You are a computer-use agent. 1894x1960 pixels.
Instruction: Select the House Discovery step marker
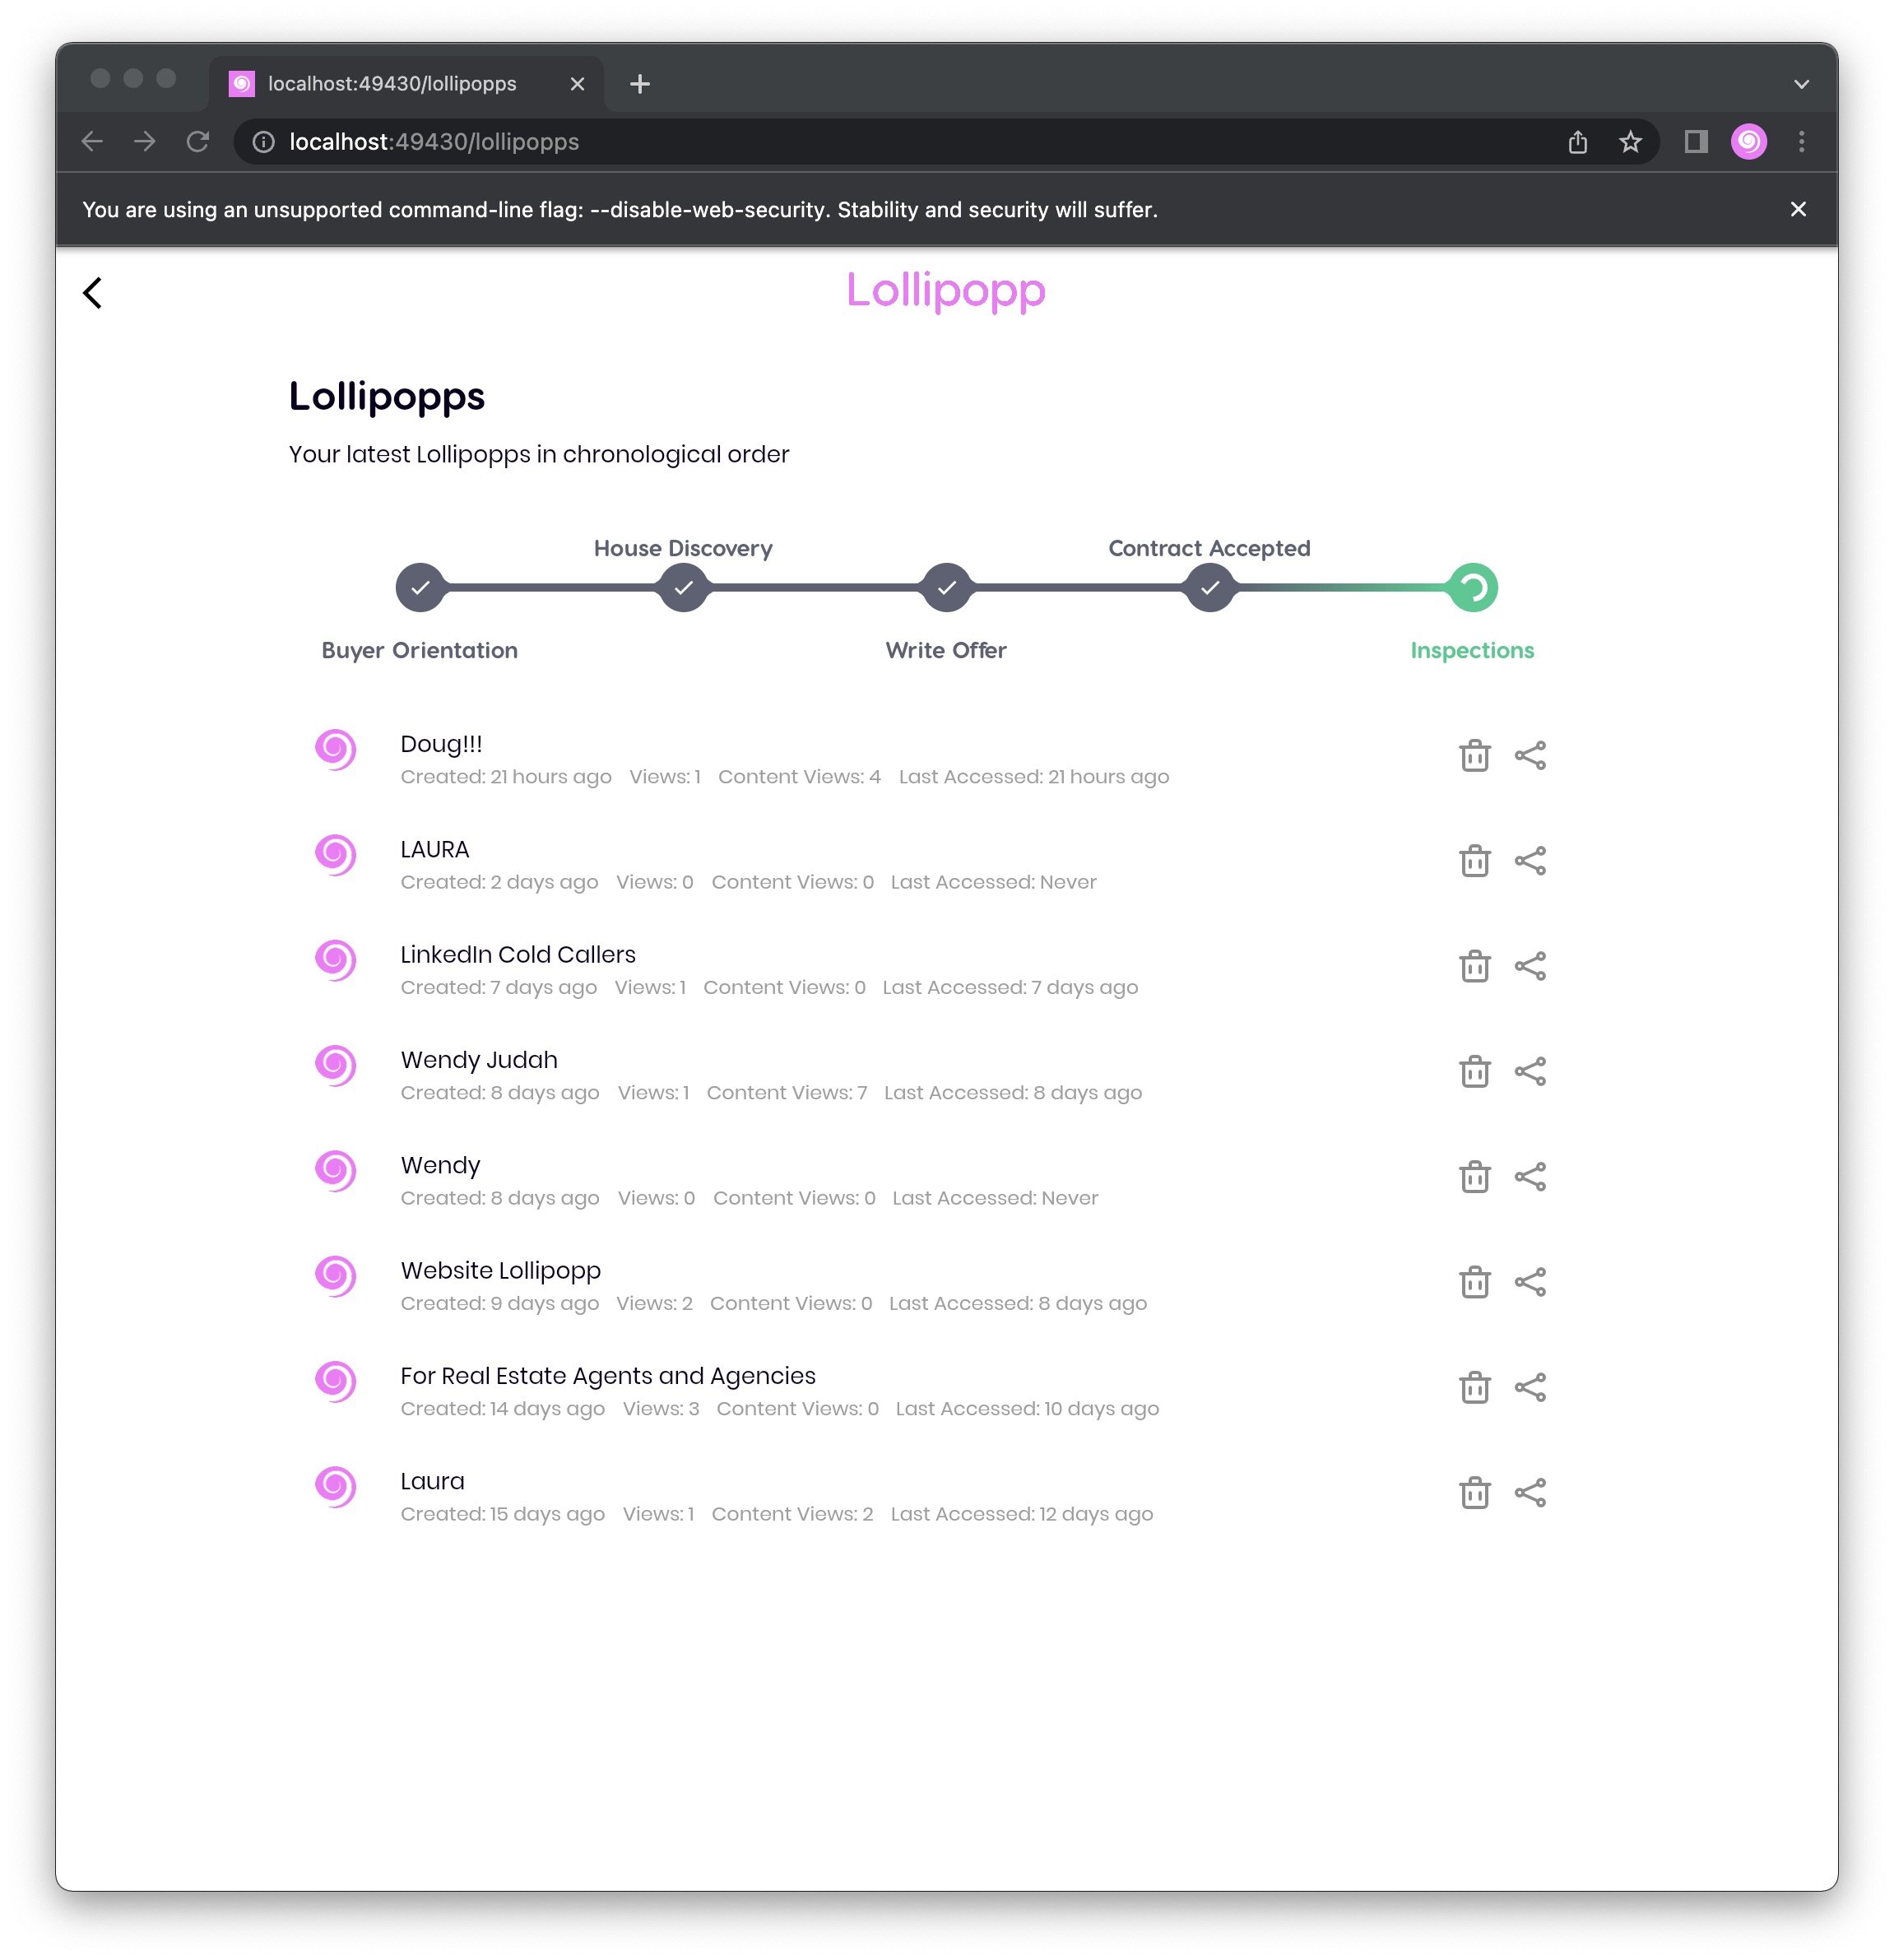point(683,587)
